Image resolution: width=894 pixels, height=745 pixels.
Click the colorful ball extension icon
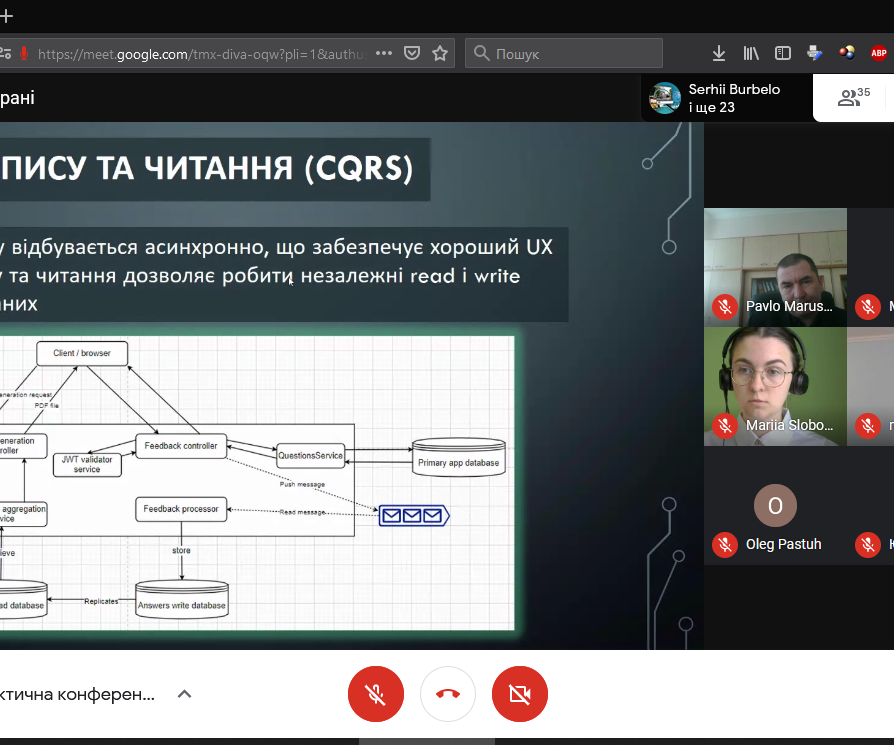847,53
